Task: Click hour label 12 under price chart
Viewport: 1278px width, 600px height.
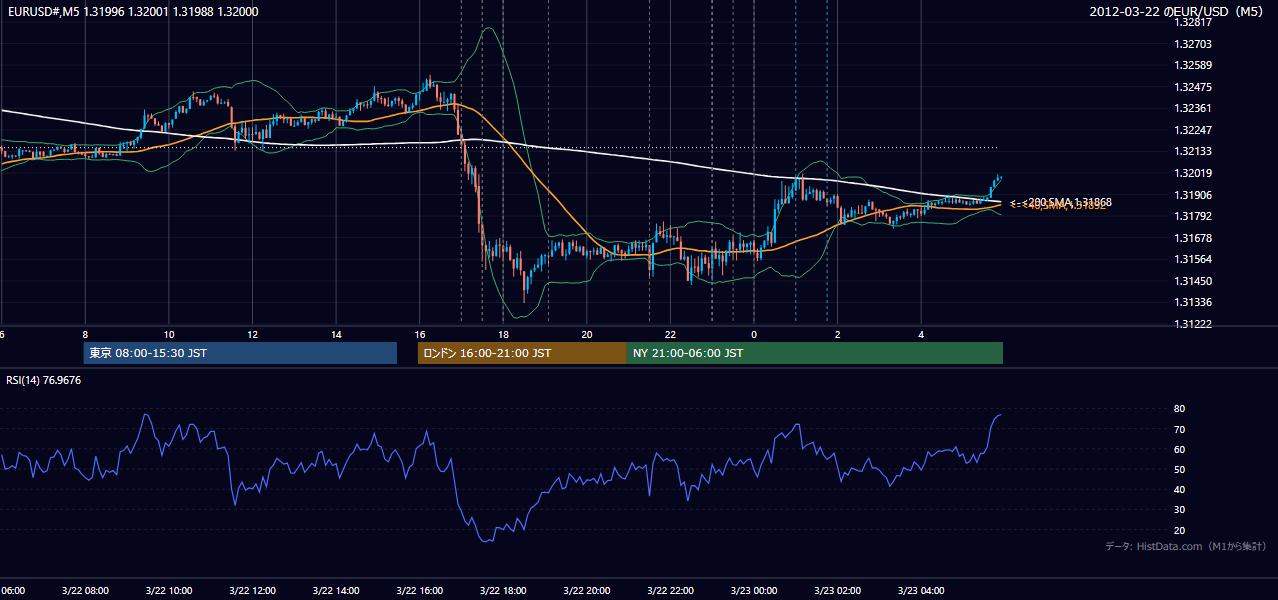Action: pyautogui.click(x=252, y=334)
